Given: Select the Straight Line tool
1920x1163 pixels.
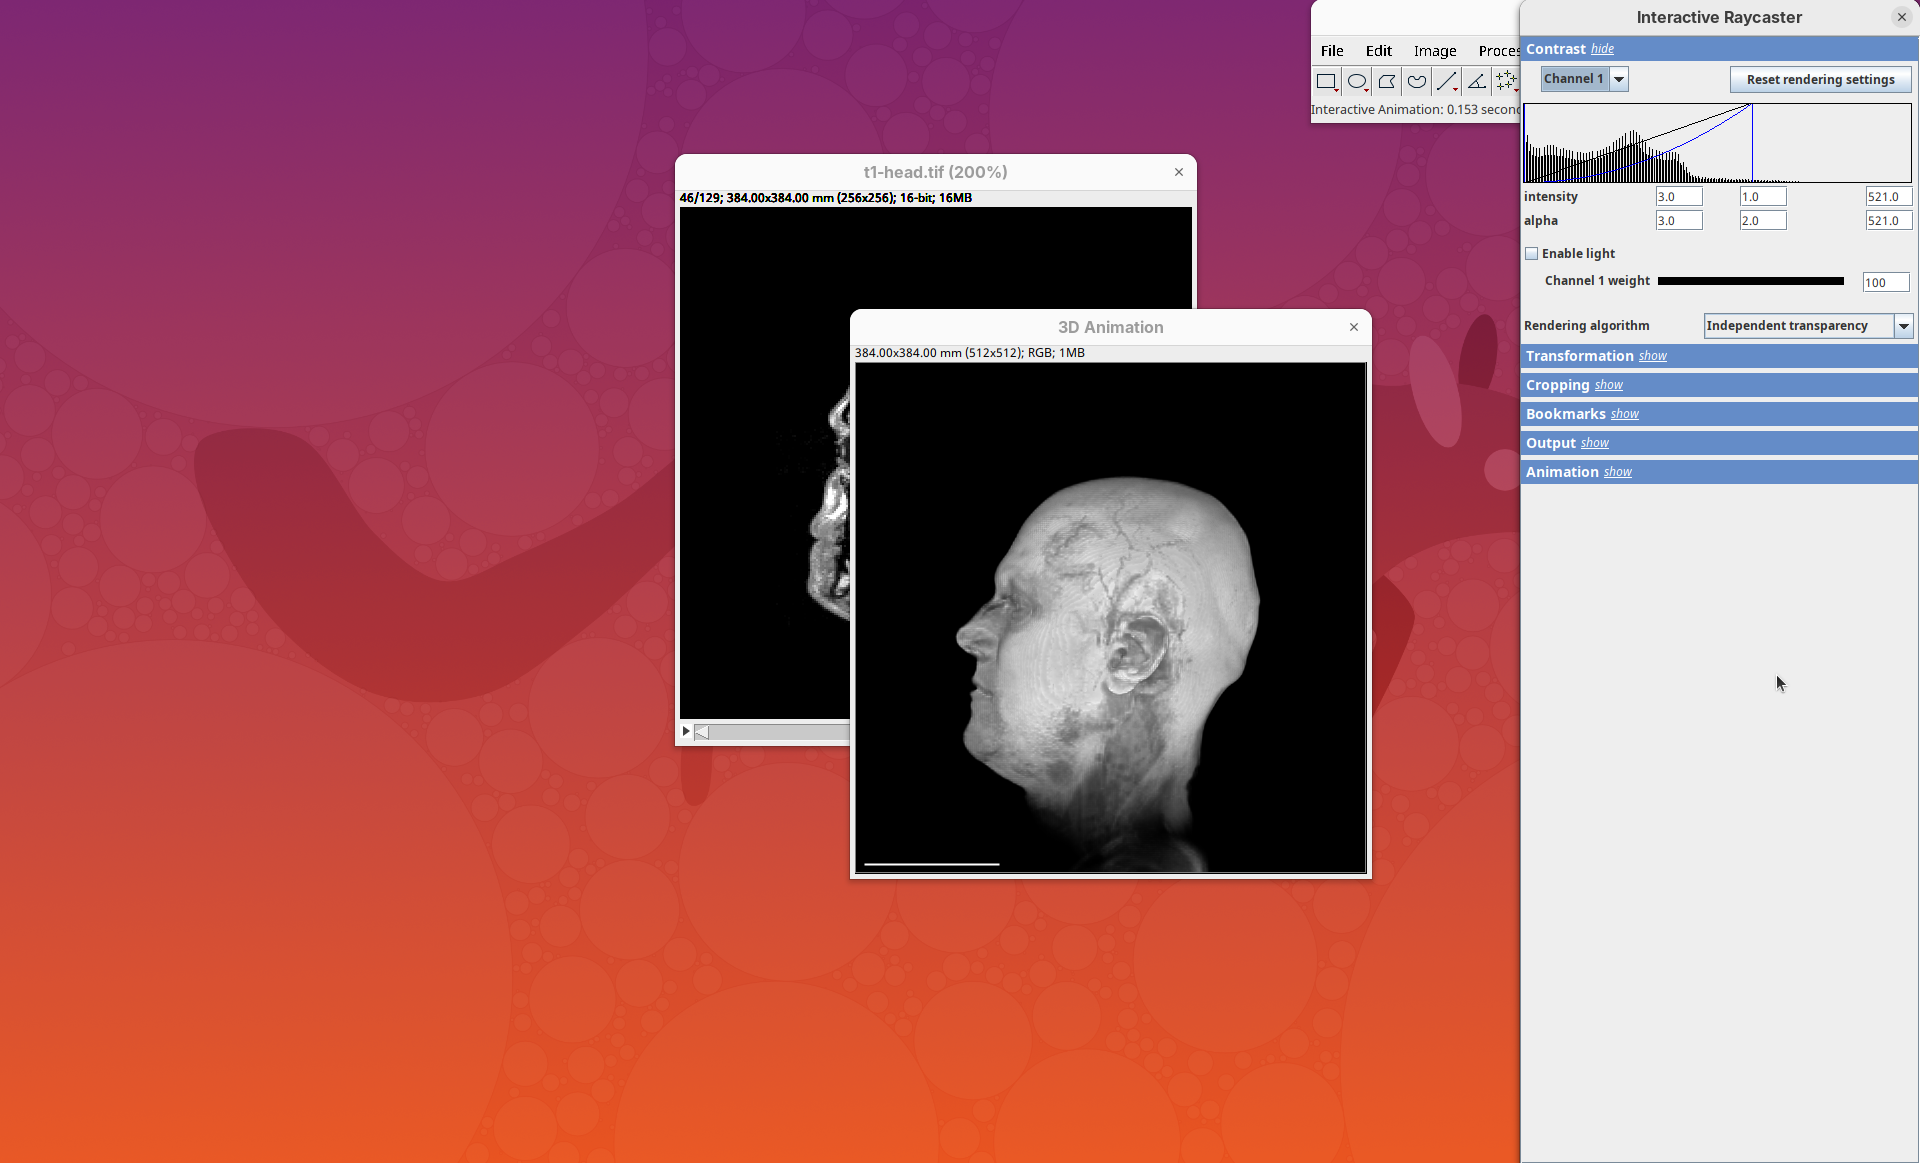Looking at the screenshot, I should point(1446,82).
